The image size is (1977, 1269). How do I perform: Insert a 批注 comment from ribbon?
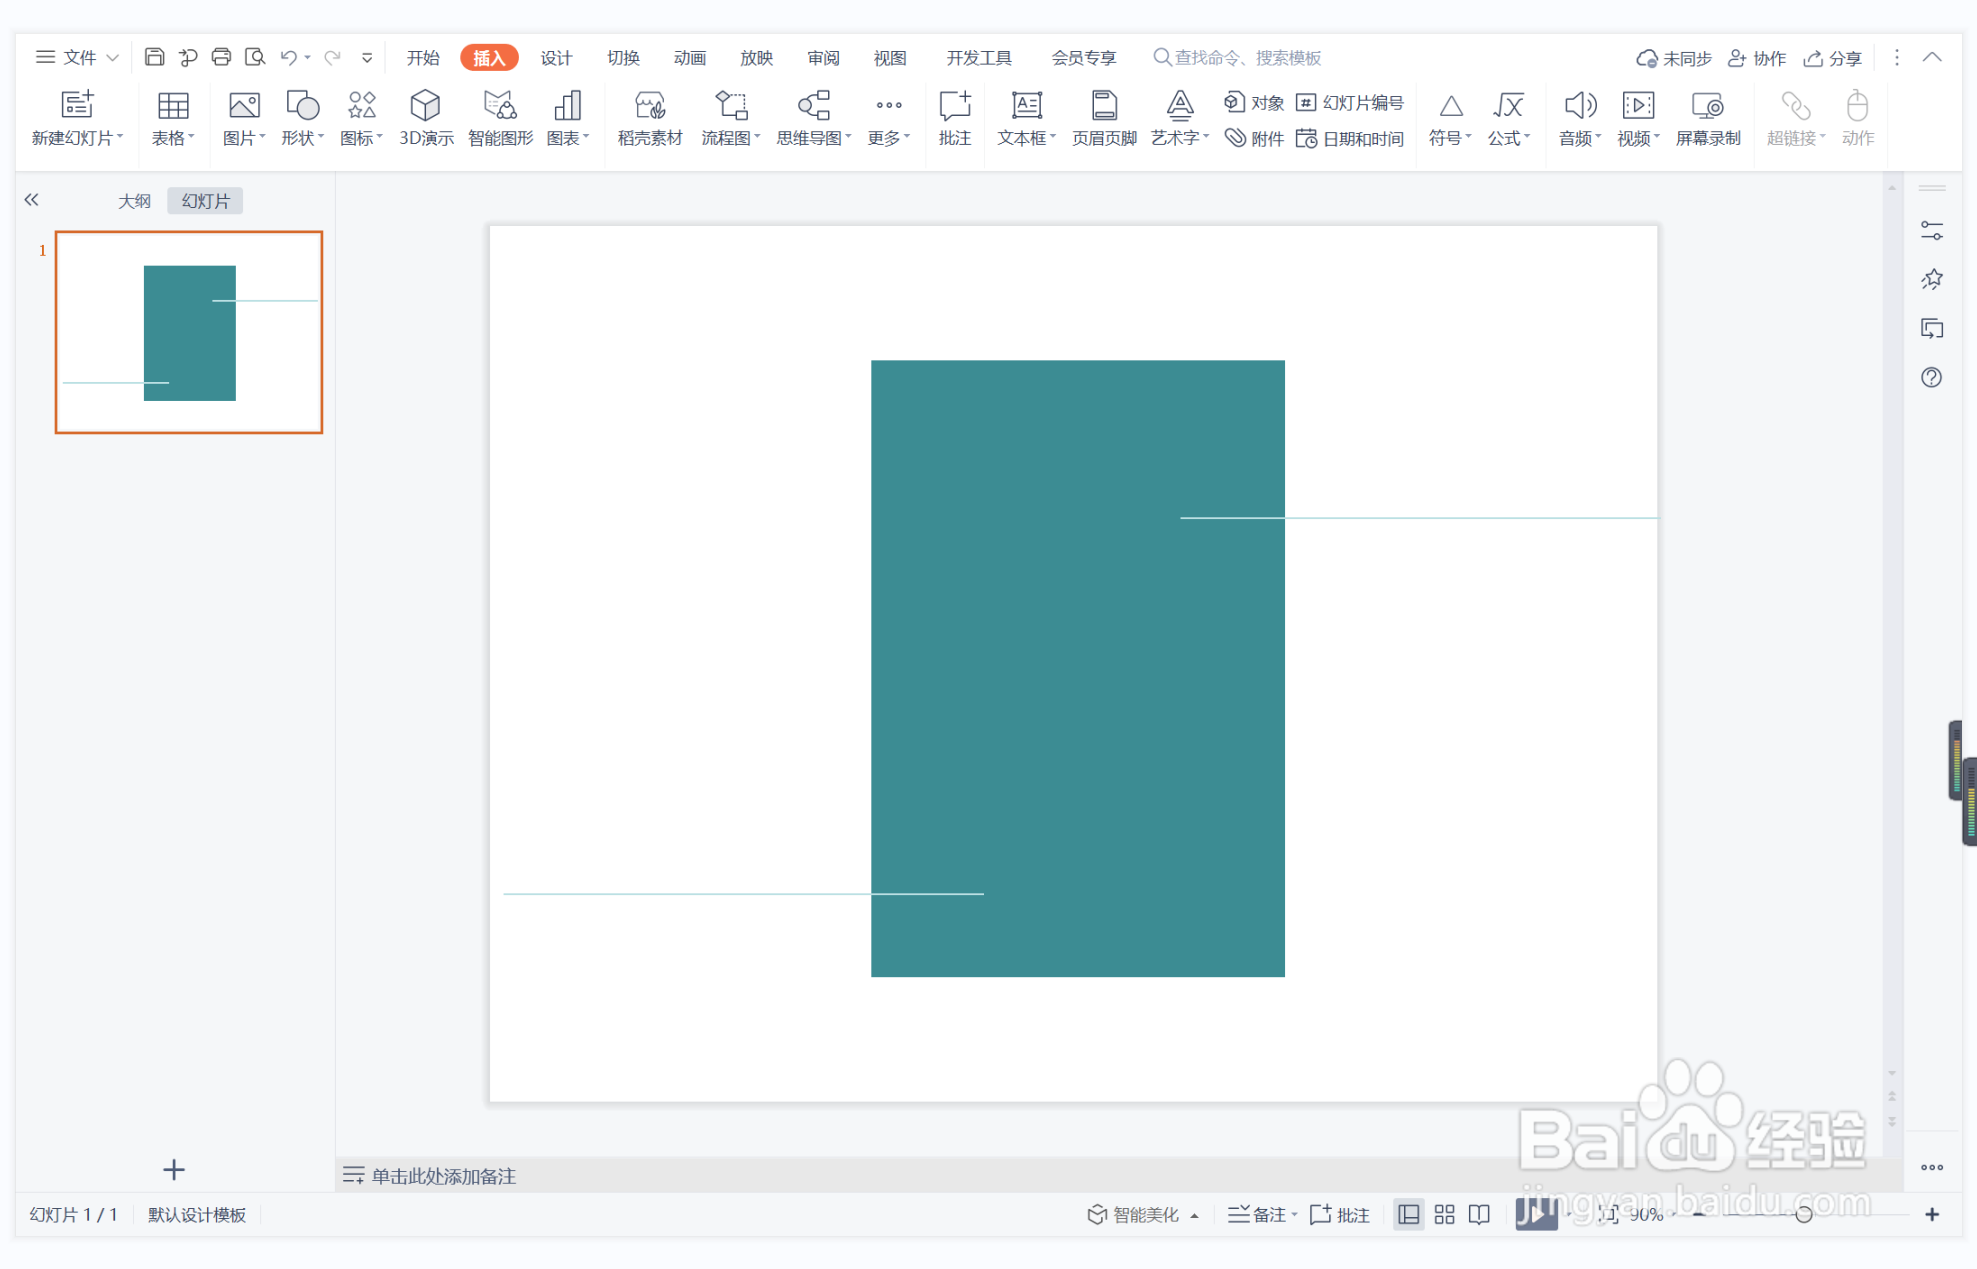954,117
